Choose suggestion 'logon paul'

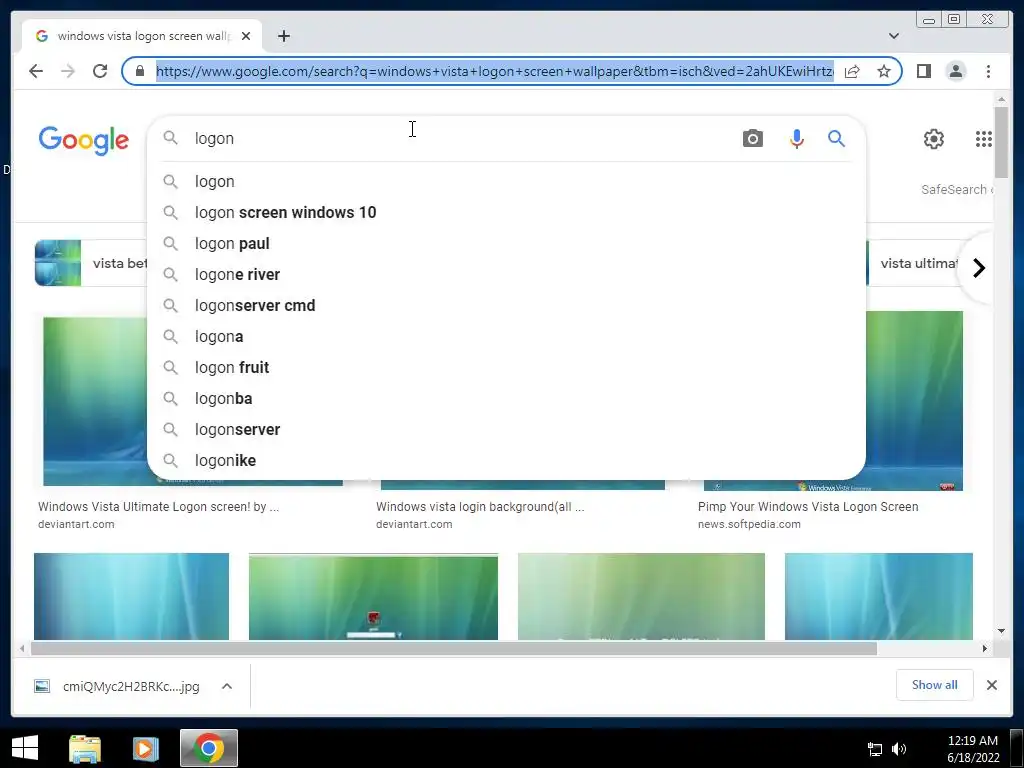point(506,244)
